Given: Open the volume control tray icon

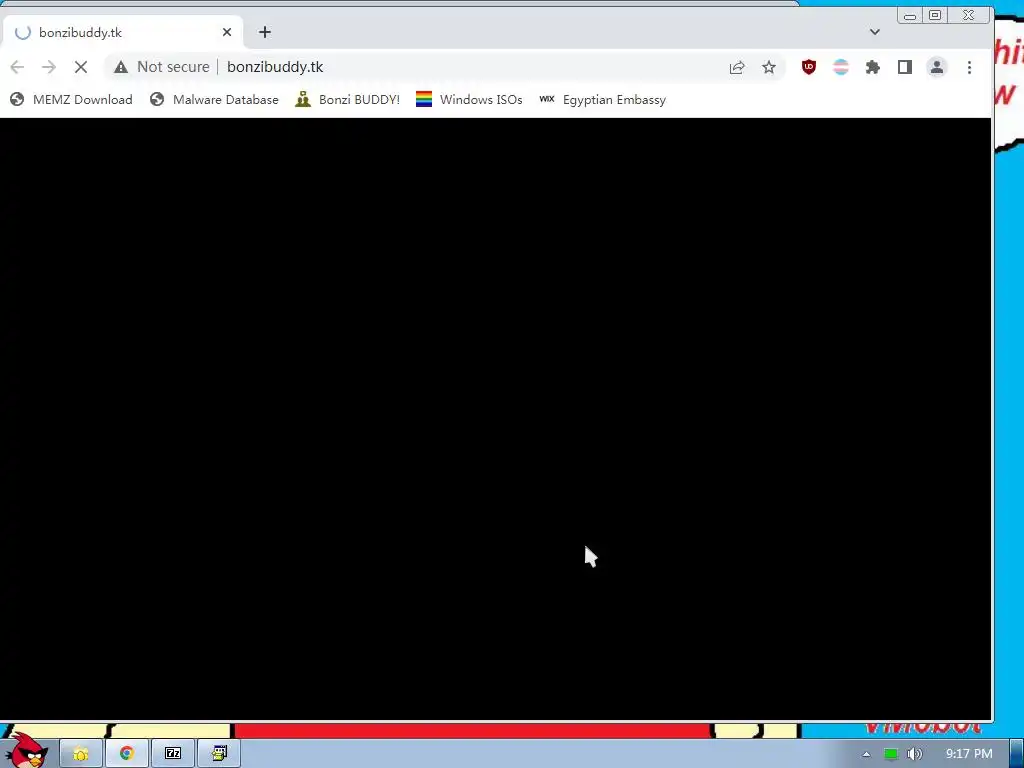Looking at the screenshot, I should click(914, 754).
